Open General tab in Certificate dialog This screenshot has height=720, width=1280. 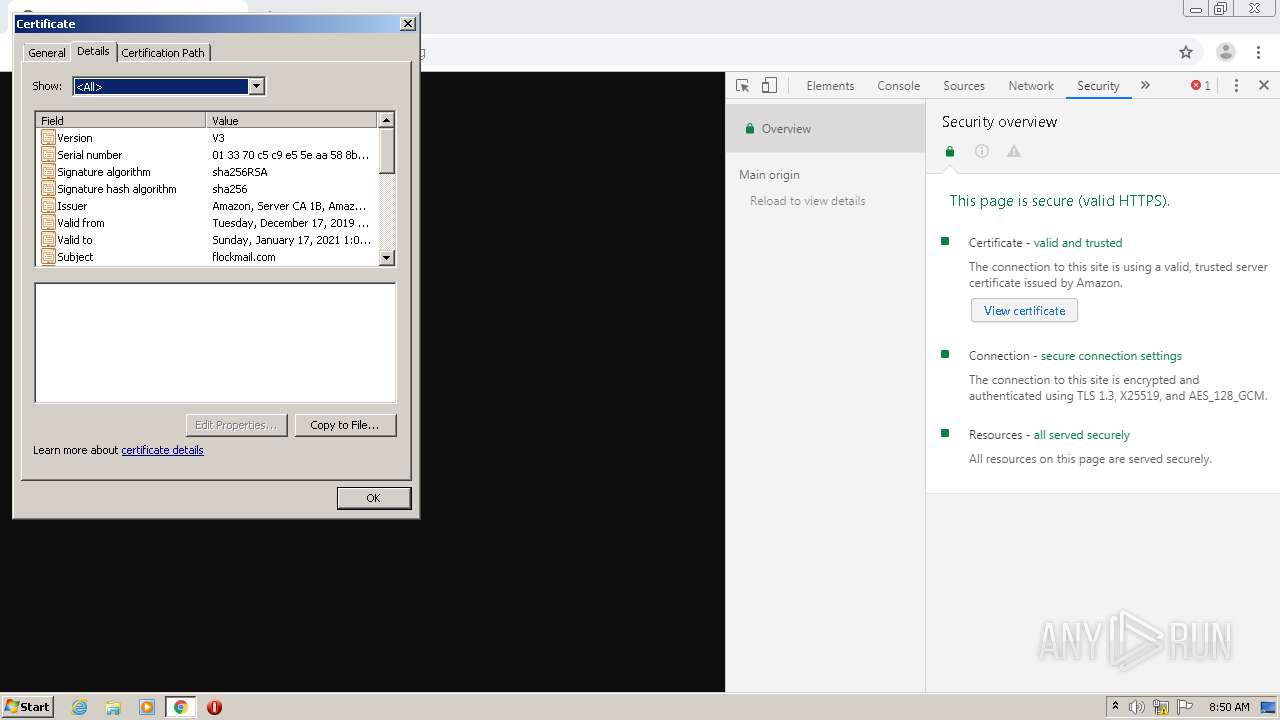click(x=47, y=53)
